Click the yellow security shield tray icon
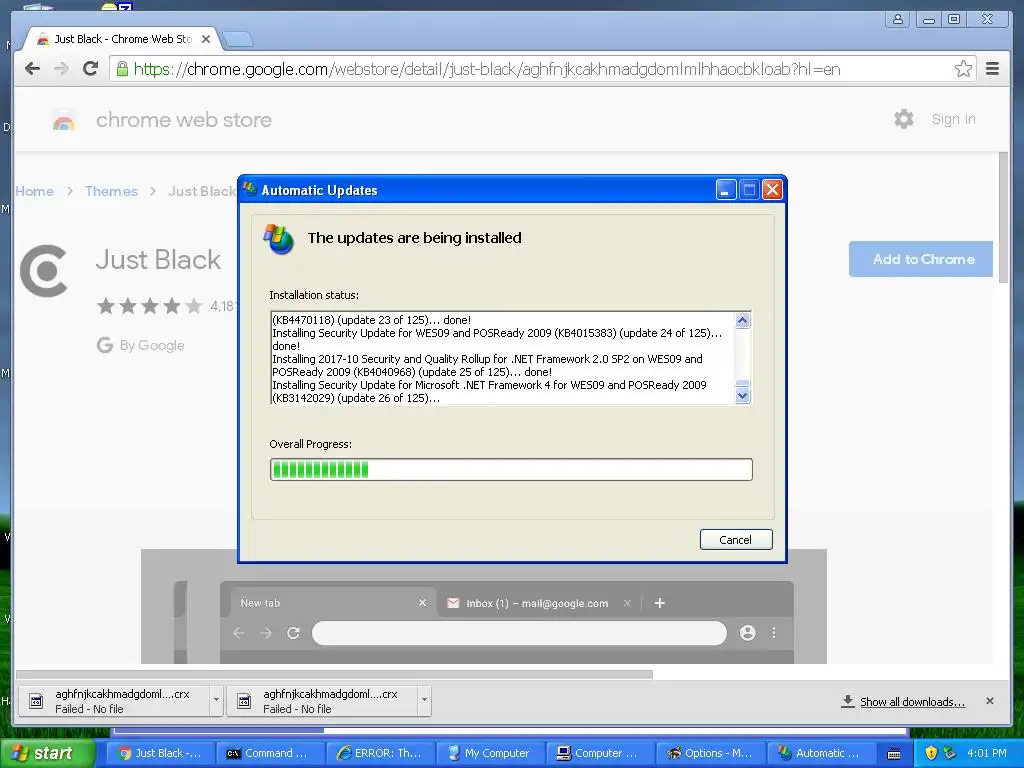The width and height of the screenshot is (1024, 768). tap(931, 753)
